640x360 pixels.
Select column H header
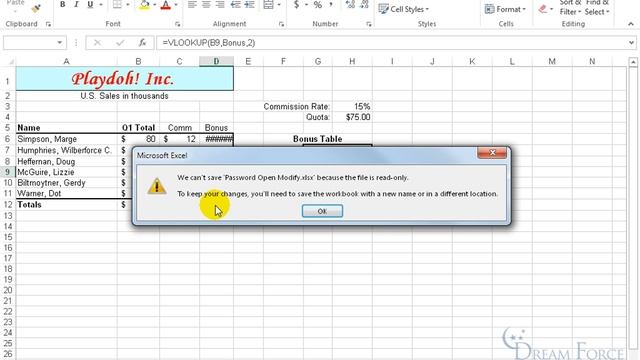(352, 61)
